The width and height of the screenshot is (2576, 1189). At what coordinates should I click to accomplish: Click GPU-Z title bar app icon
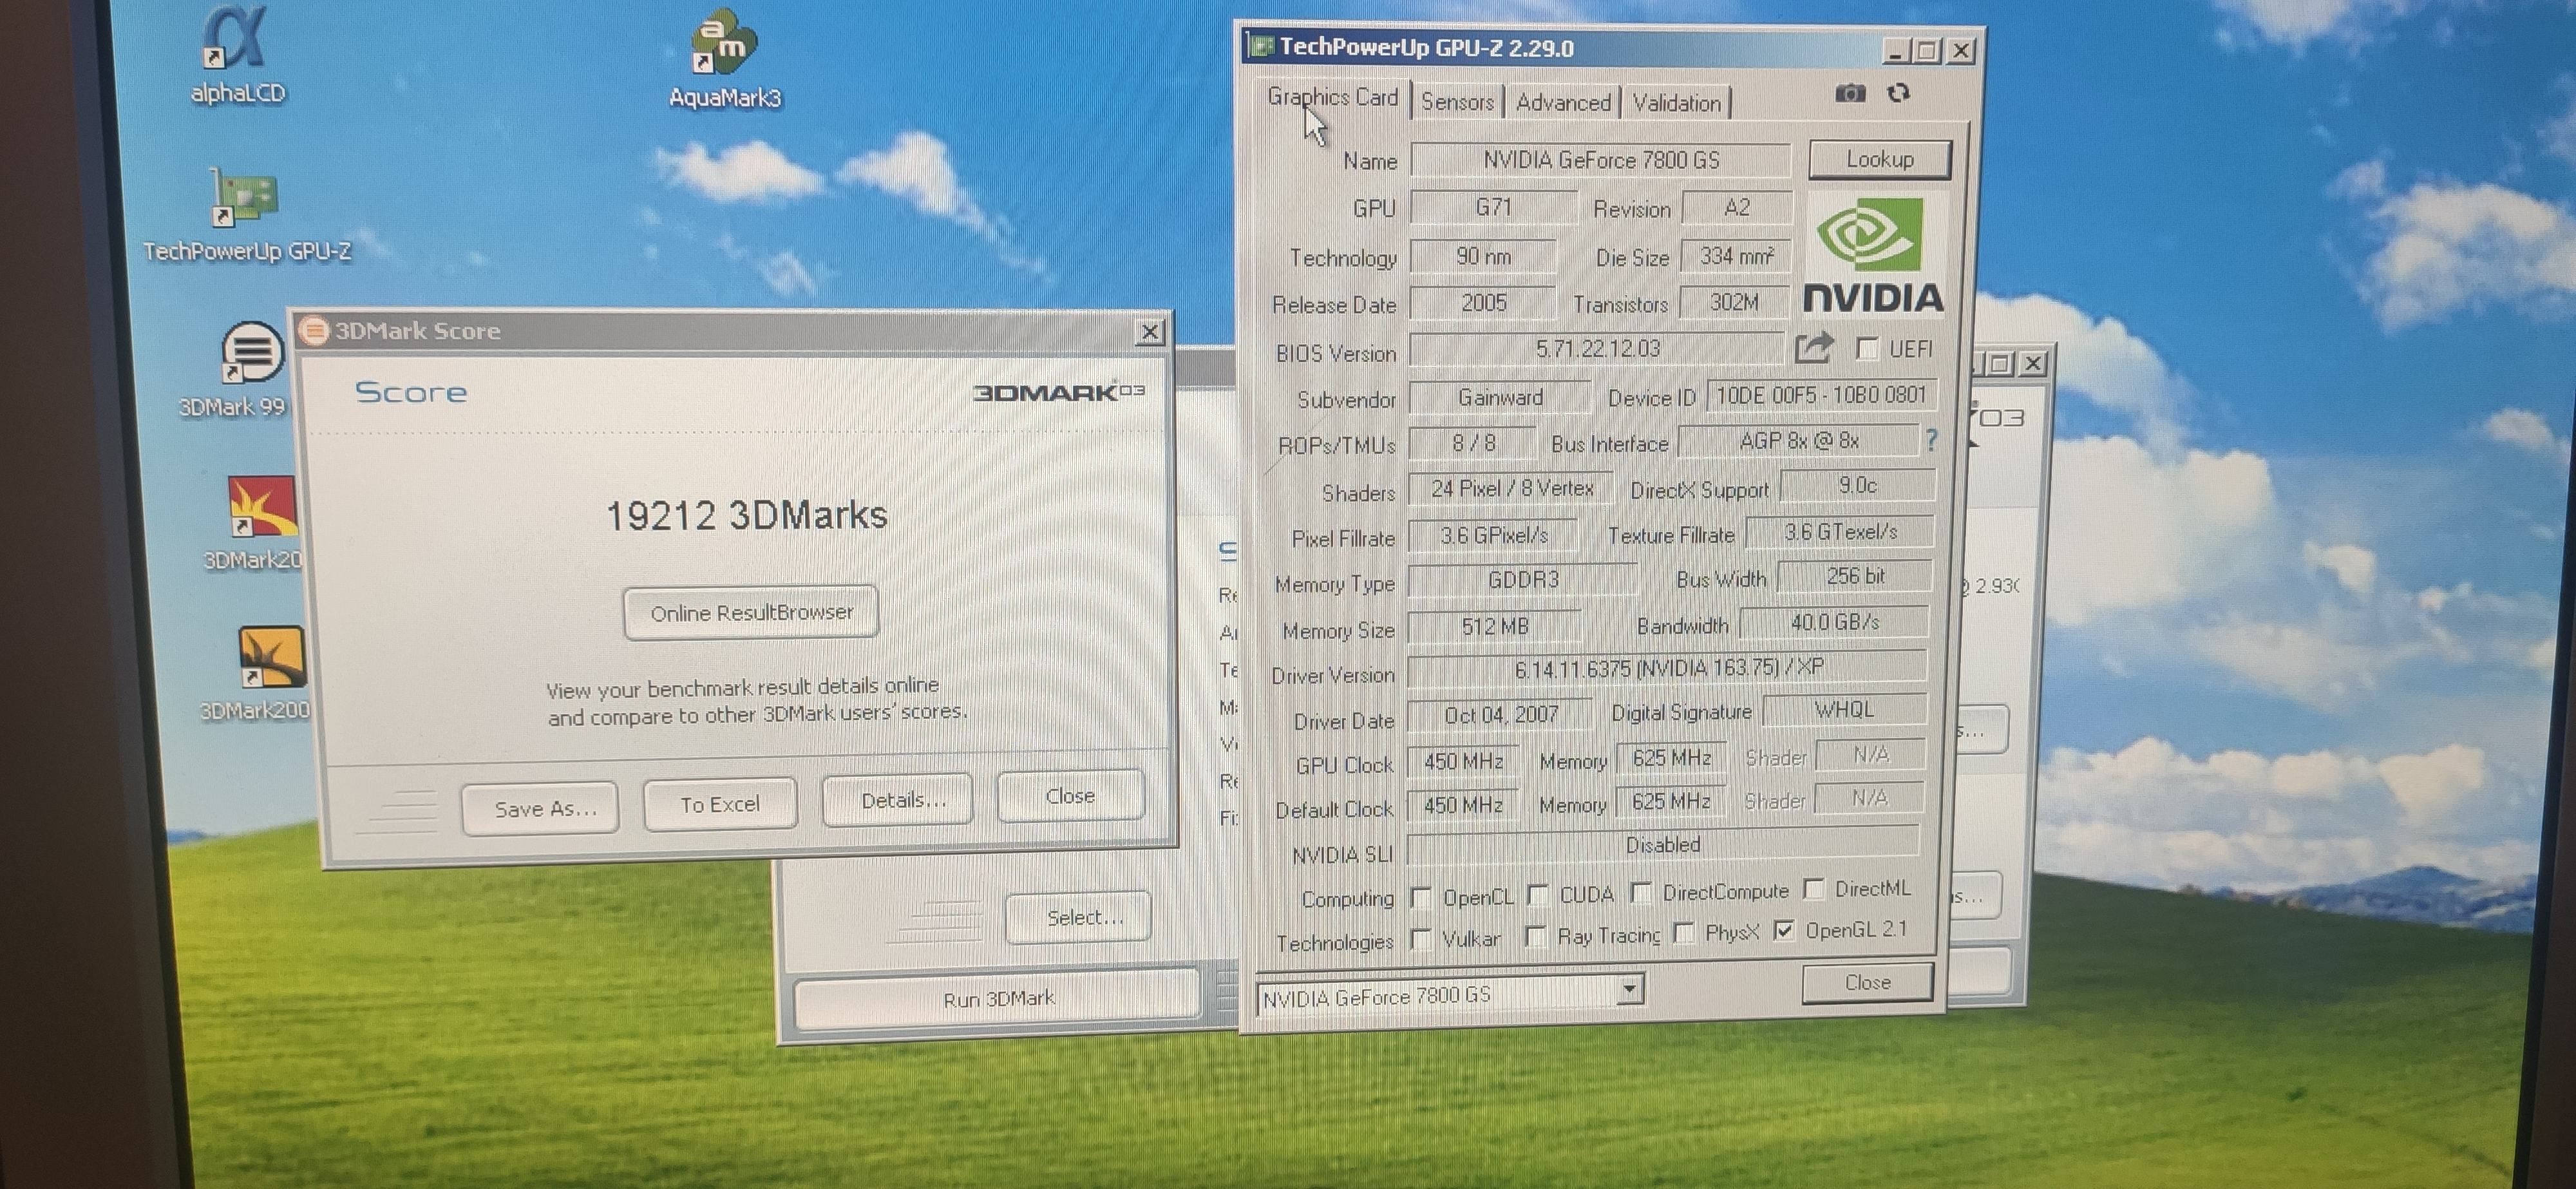point(1262,47)
